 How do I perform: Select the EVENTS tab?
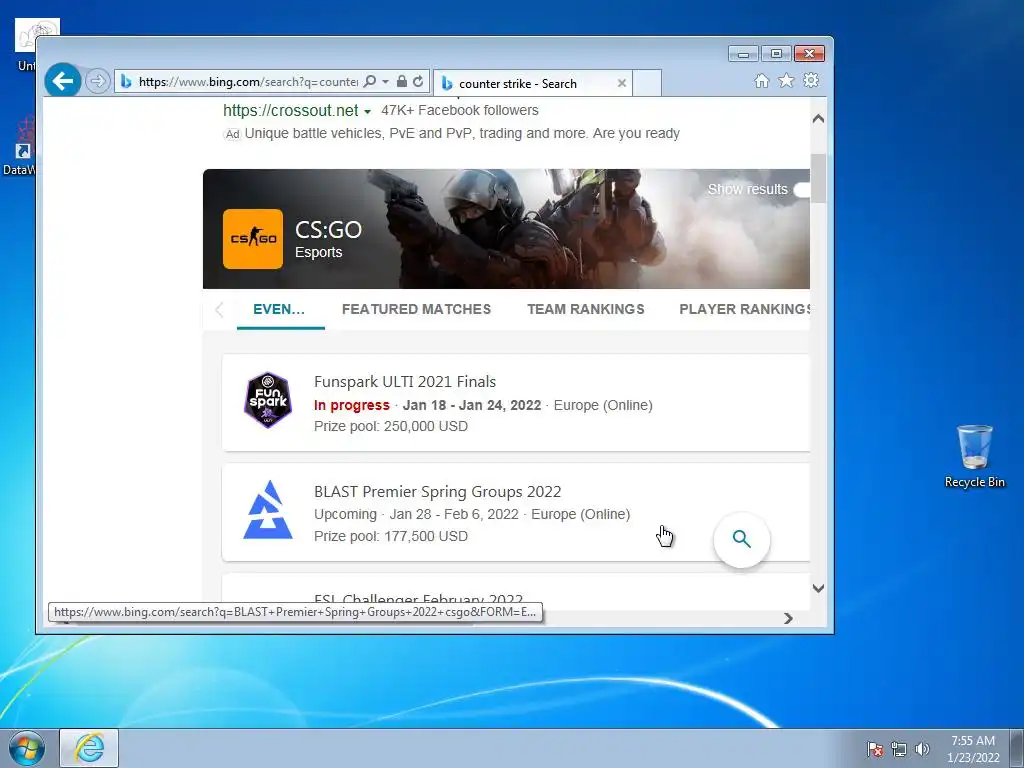pos(280,310)
